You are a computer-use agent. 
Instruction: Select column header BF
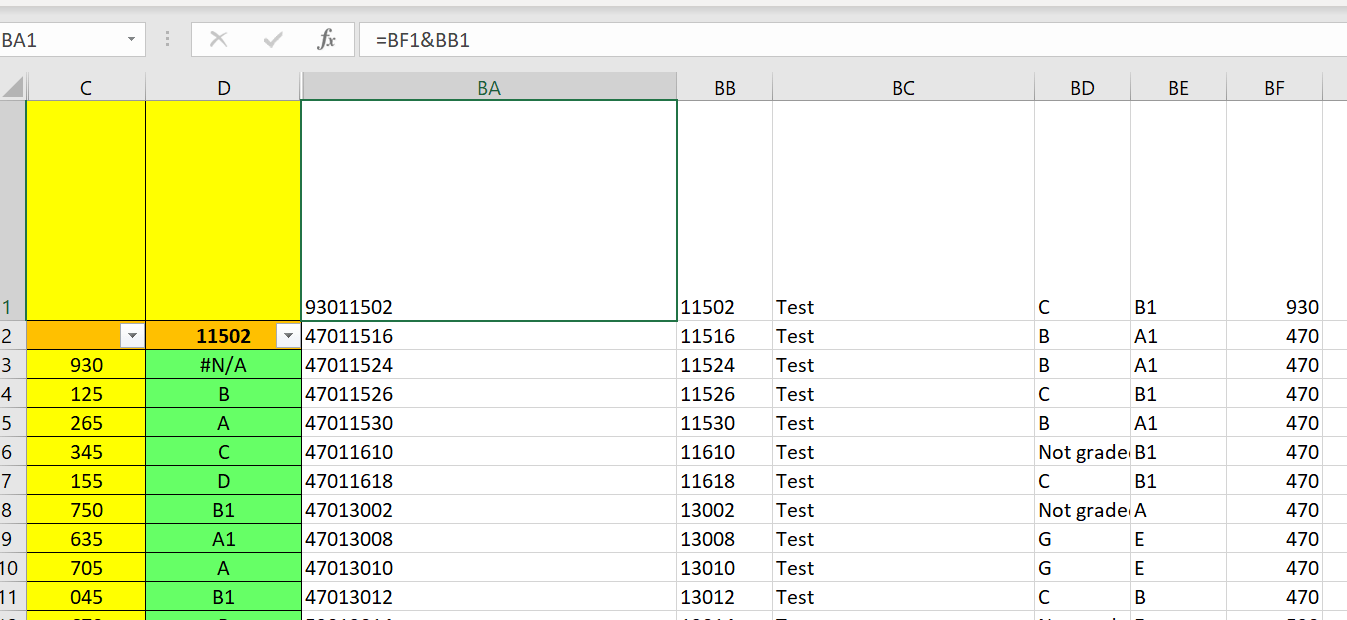pos(1274,87)
